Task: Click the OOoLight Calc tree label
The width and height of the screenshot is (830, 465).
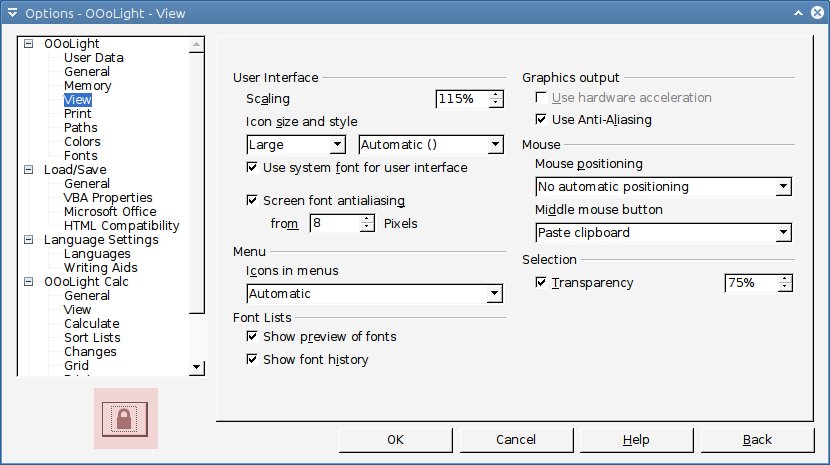Action: [x=86, y=281]
